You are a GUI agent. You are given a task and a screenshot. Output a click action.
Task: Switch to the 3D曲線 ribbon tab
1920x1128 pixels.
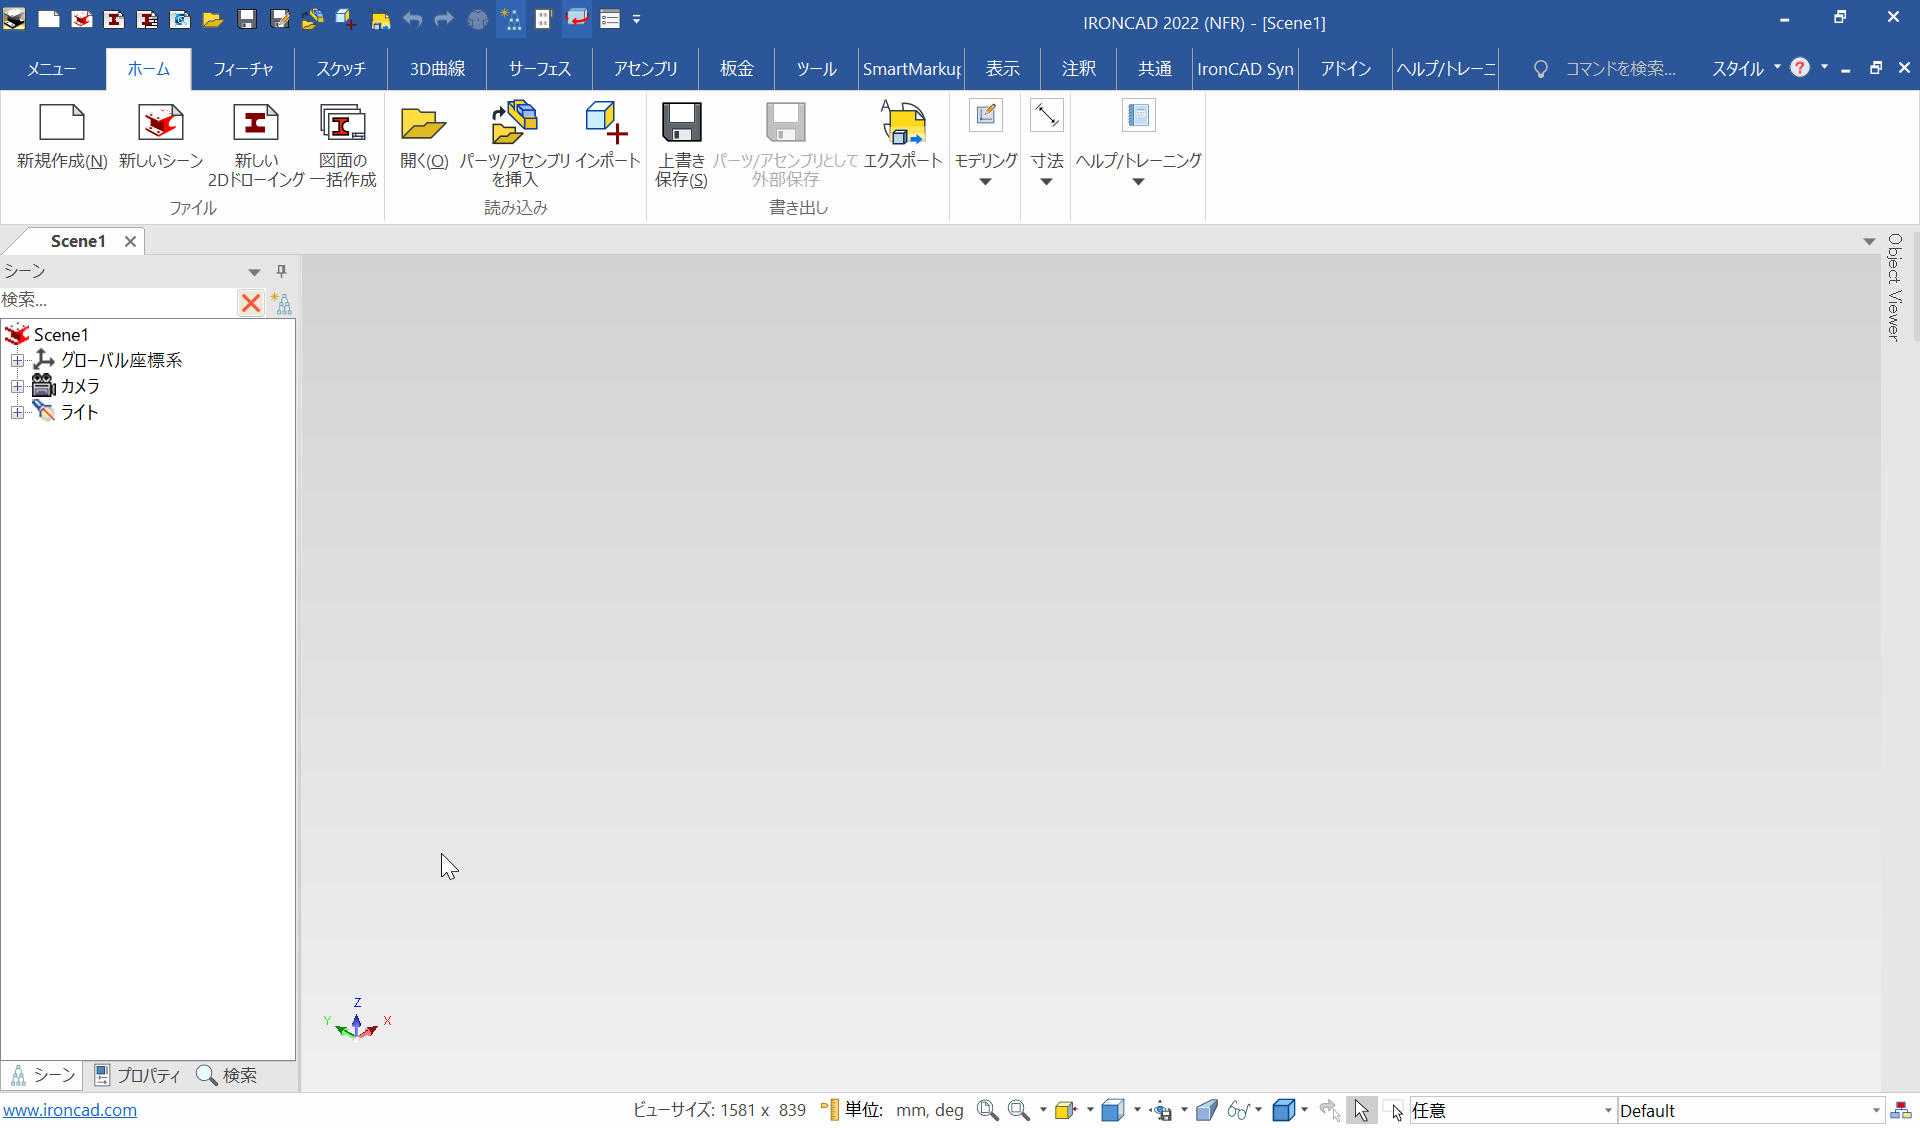437,69
